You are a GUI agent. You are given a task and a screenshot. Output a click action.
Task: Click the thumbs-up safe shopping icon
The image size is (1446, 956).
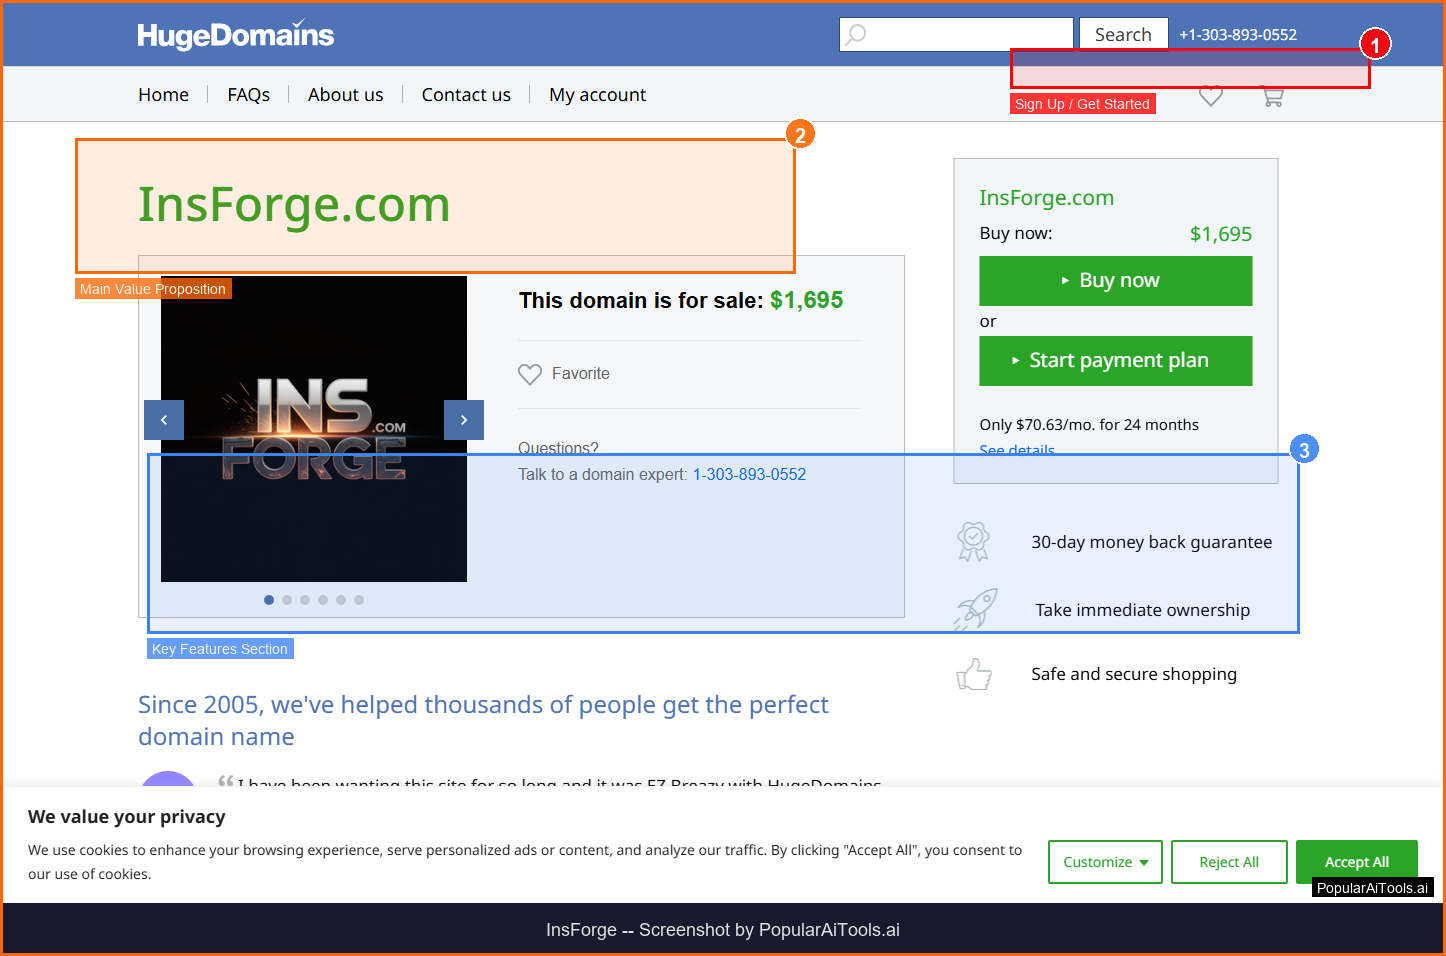[x=973, y=675]
